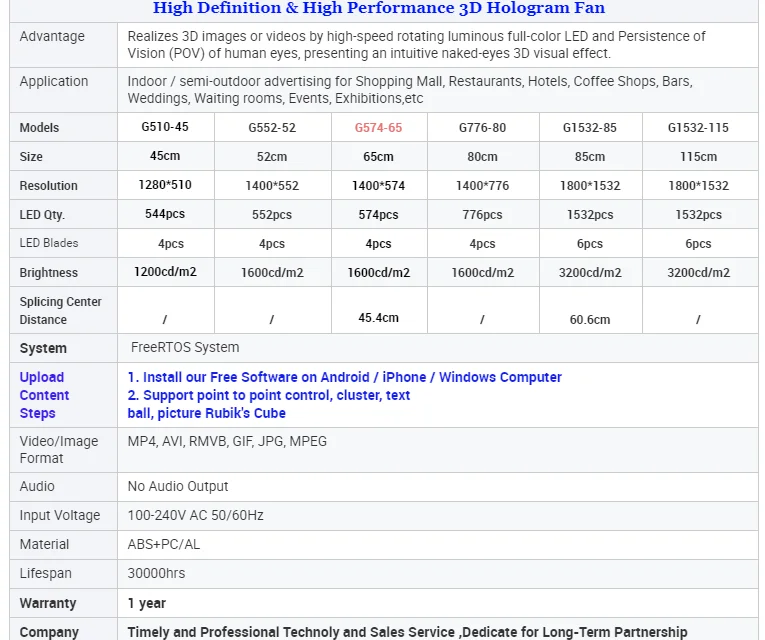The image size is (765, 640).
Task: Click the 574pcs LED quantity
Action: (x=378, y=215)
